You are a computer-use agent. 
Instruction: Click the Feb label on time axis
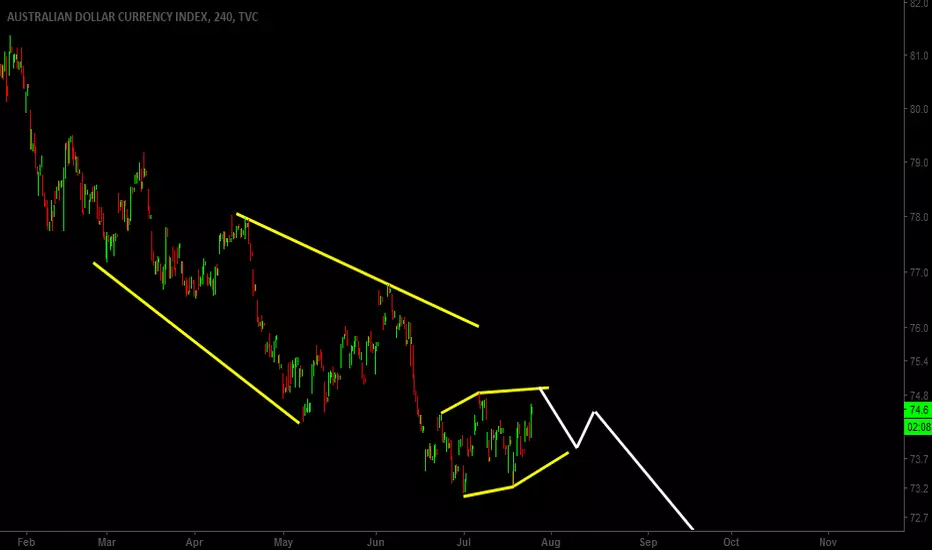(26, 542)
